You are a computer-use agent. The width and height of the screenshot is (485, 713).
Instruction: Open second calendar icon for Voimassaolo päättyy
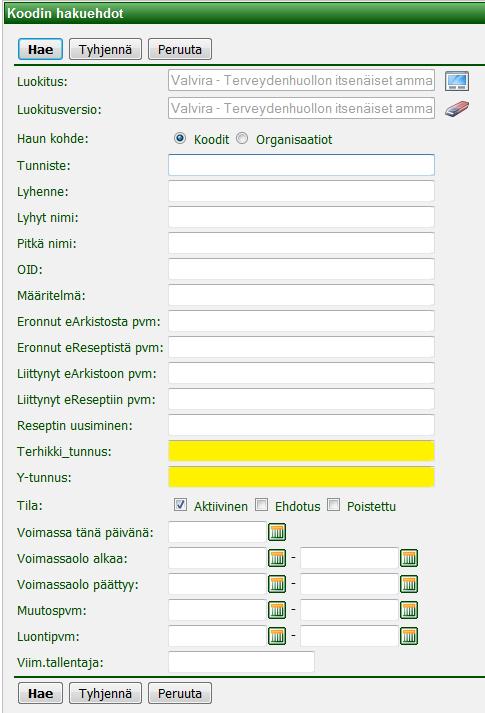tap(409, 584)
